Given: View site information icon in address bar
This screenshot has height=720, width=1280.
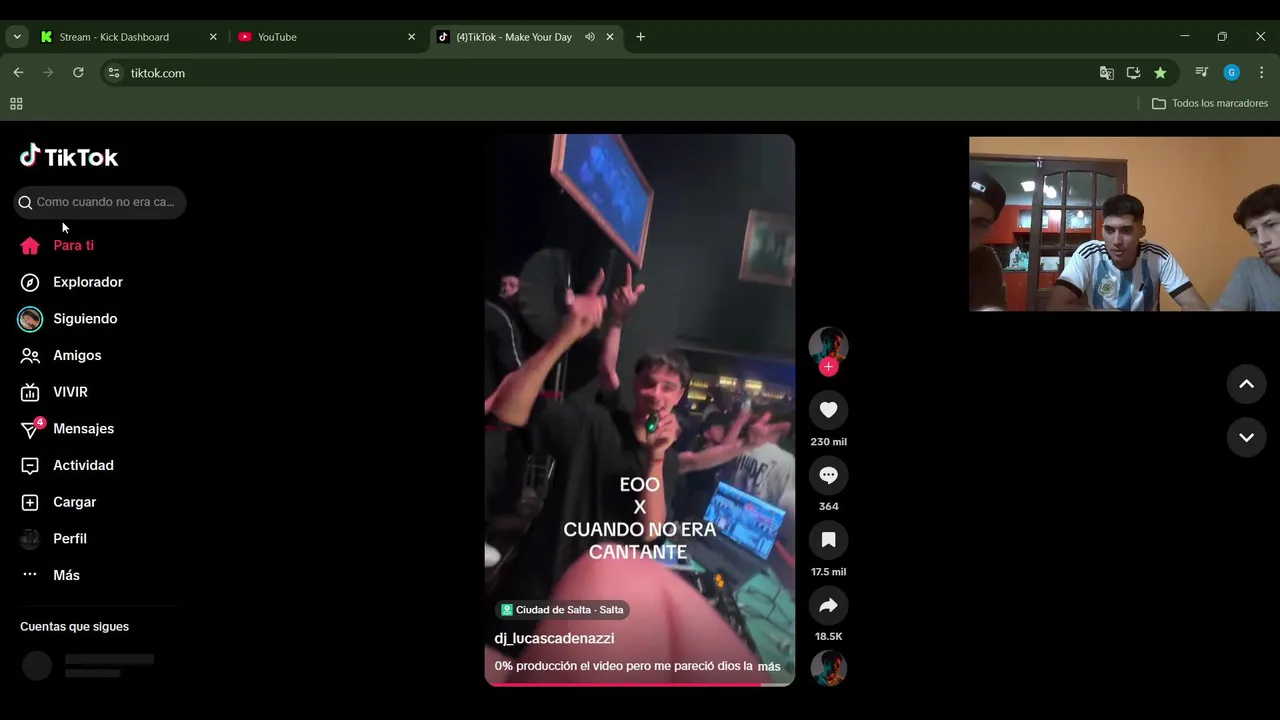Looking at the screenshot, I should pyautogui.click(x=114, y=73).
